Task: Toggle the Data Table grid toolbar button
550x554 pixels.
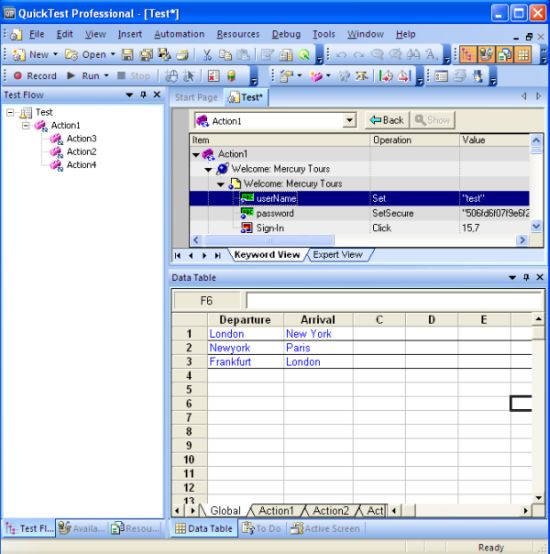Action: [x=523, y=55]
